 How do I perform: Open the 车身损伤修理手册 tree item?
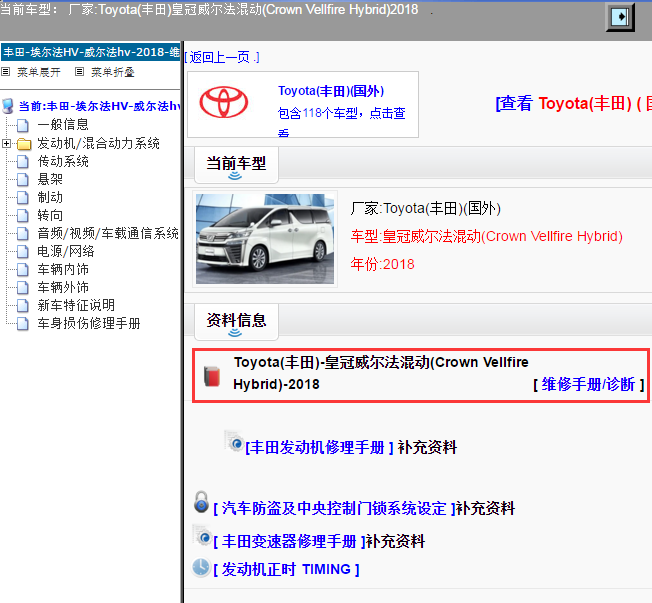(89, 323)
